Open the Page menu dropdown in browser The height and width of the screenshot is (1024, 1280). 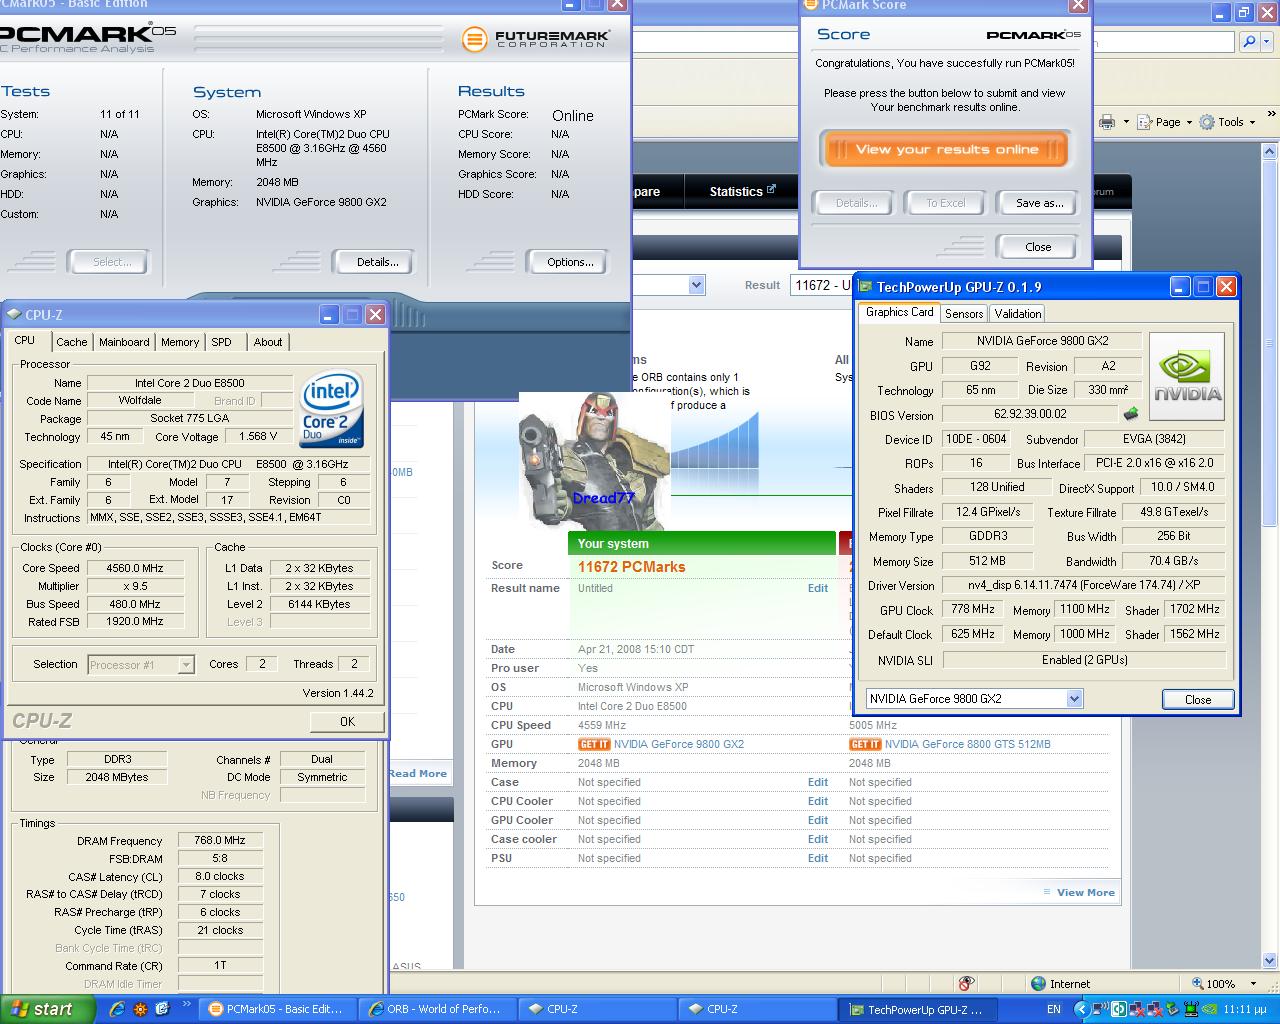tap(1188, 122)
